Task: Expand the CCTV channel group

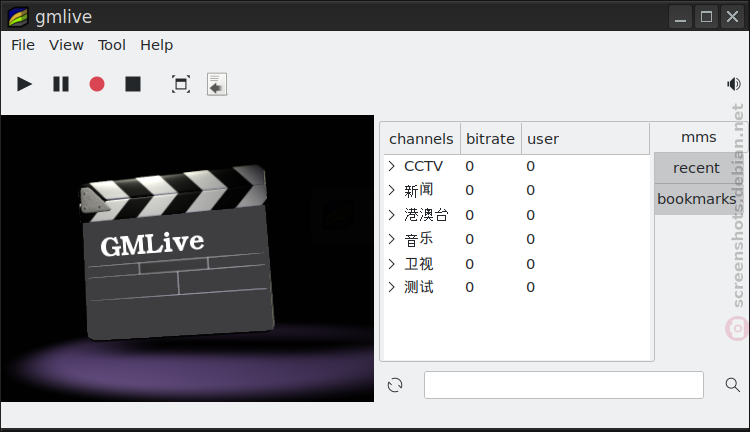Action: coord(392,166)
